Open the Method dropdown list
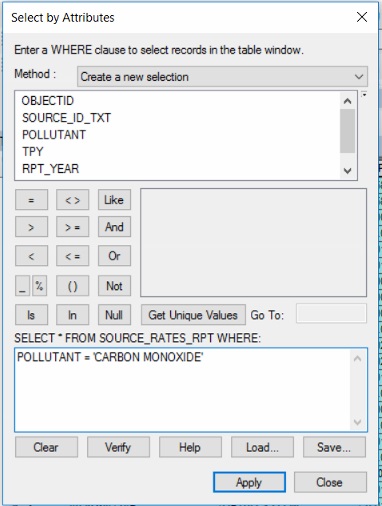The width and height of the screenshot is (382, 506). click(222, 77)
